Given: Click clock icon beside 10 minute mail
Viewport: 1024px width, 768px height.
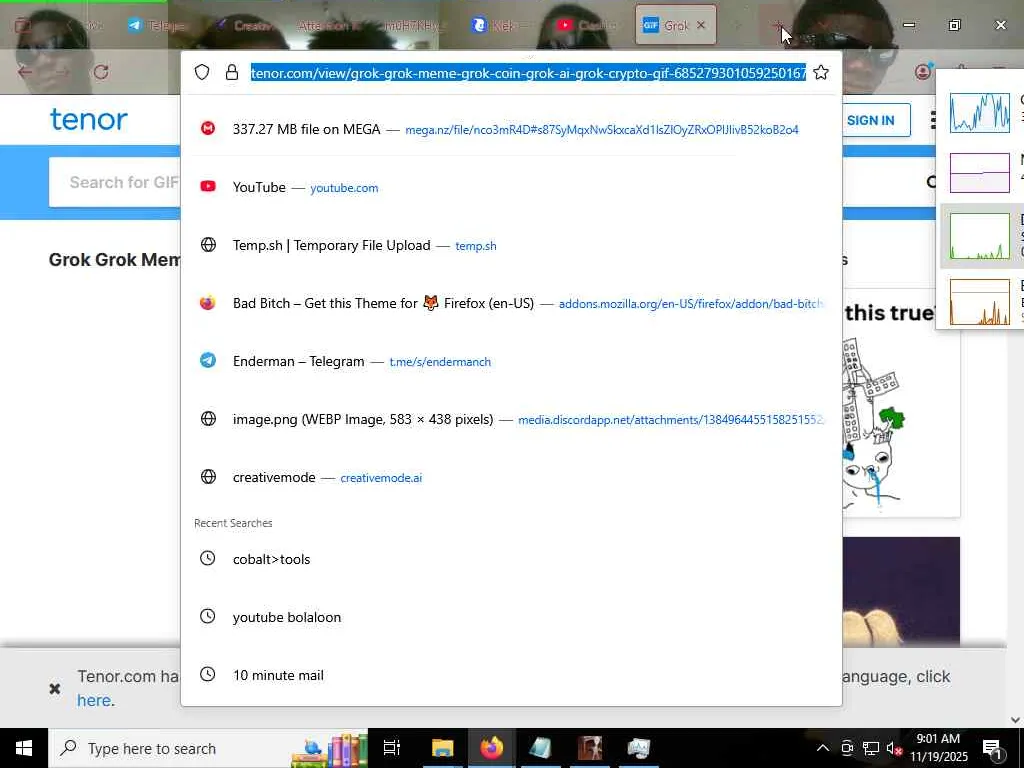Looking at the screenshot, I should click(207, 674).
